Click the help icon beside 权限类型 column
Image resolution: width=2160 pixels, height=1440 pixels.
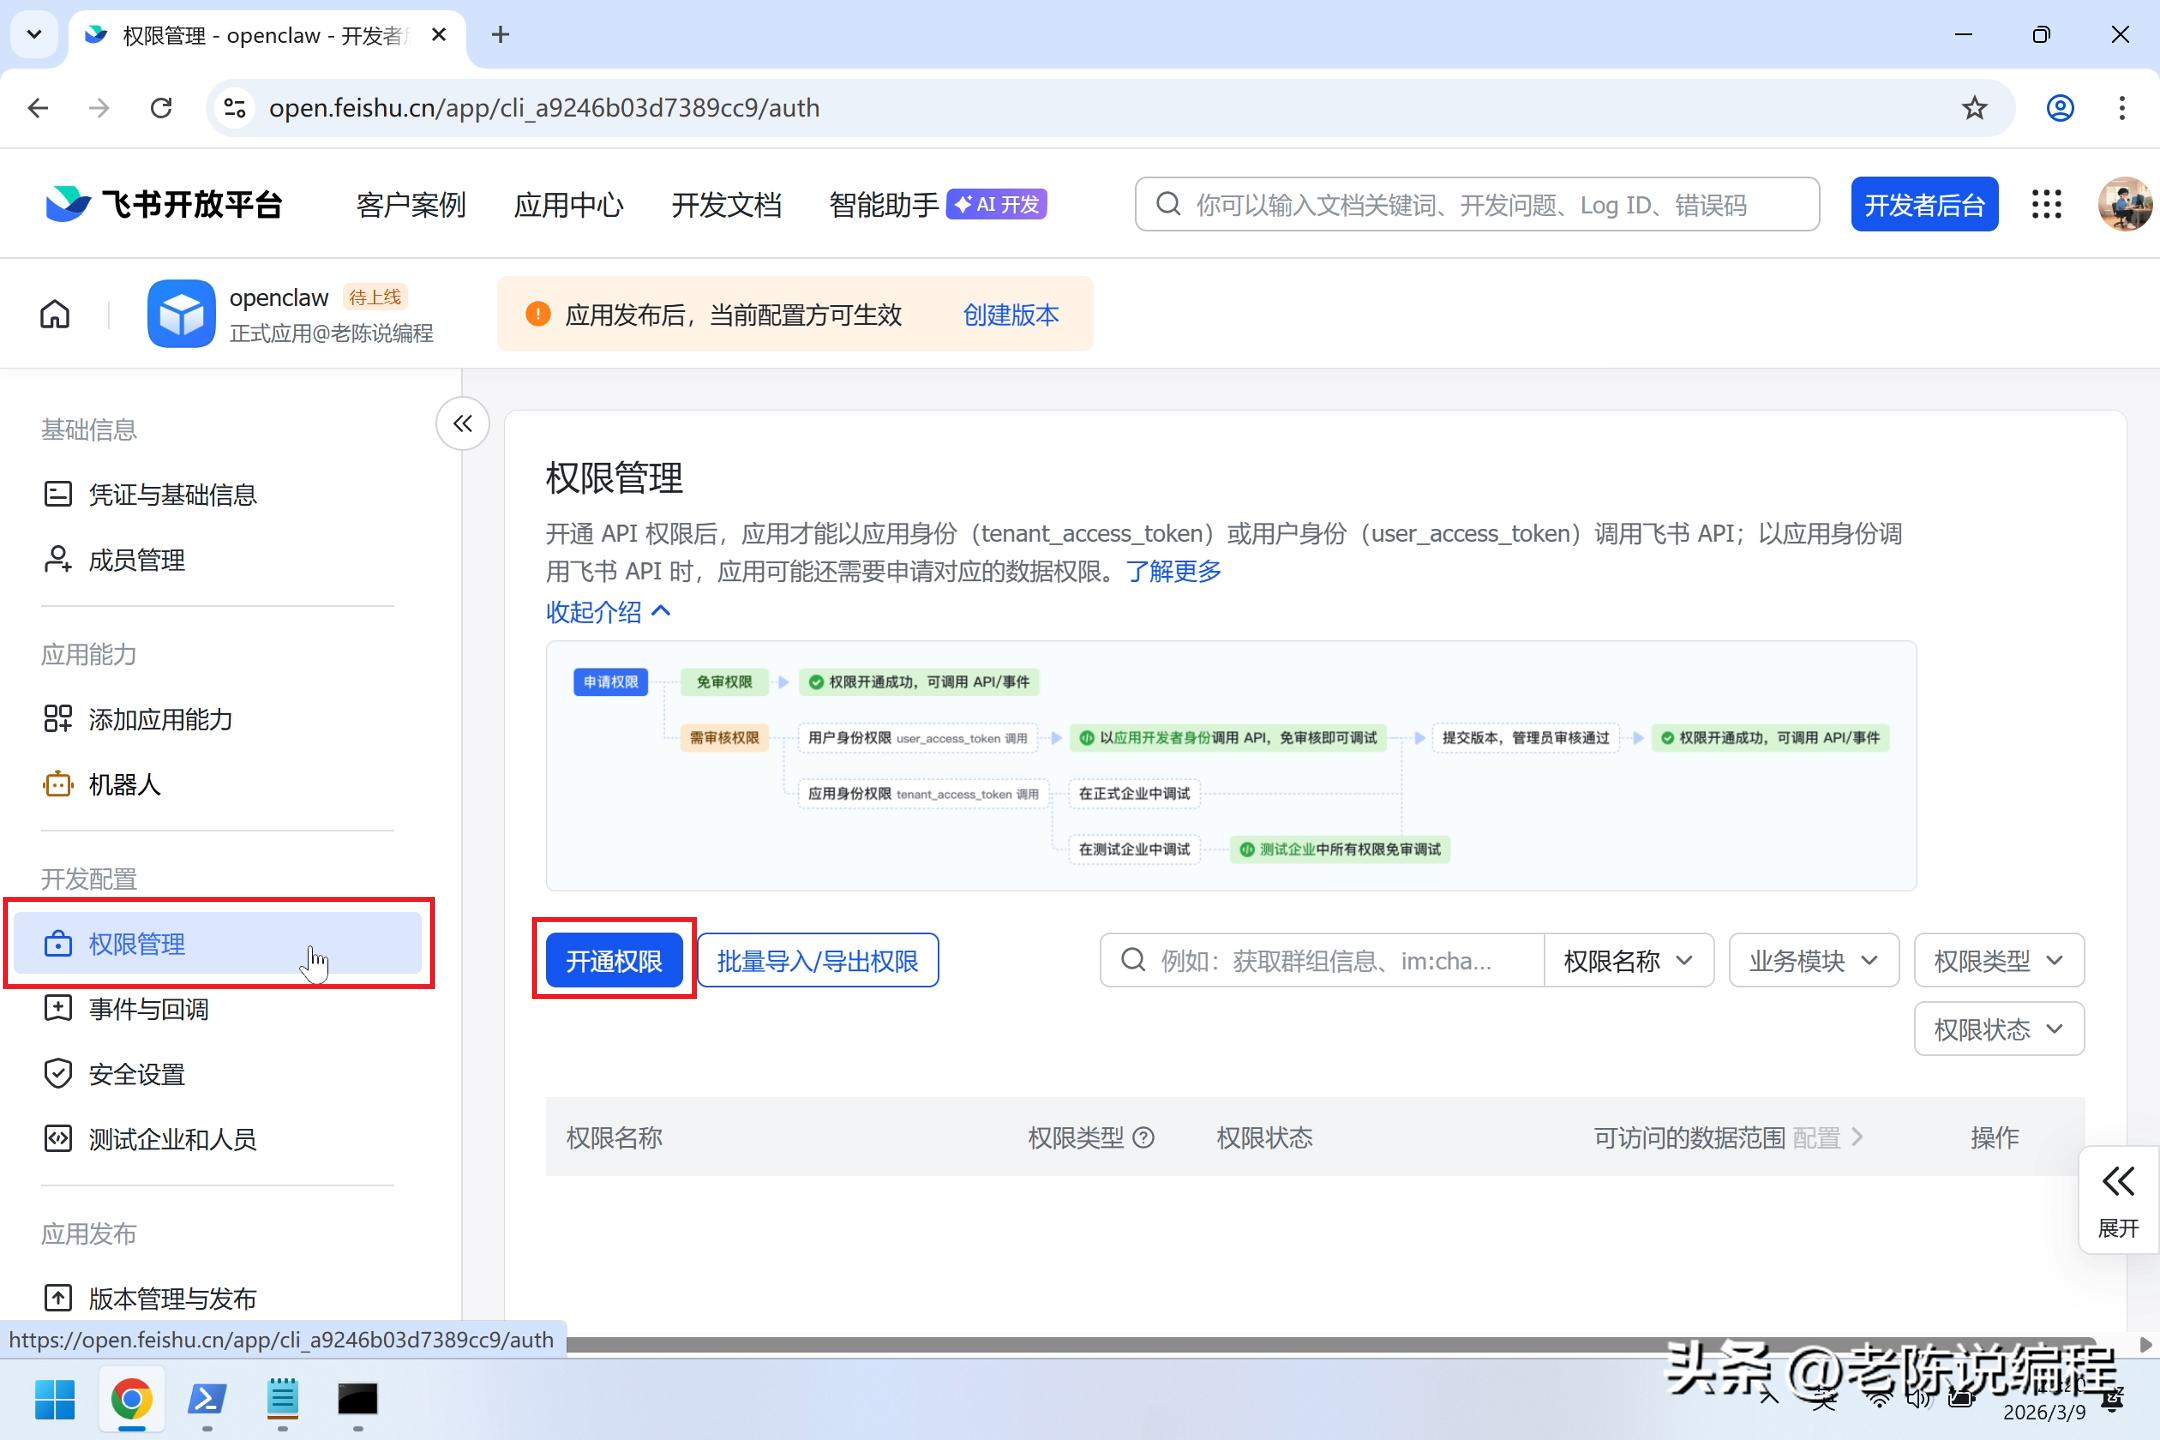coord(1144,1137)
